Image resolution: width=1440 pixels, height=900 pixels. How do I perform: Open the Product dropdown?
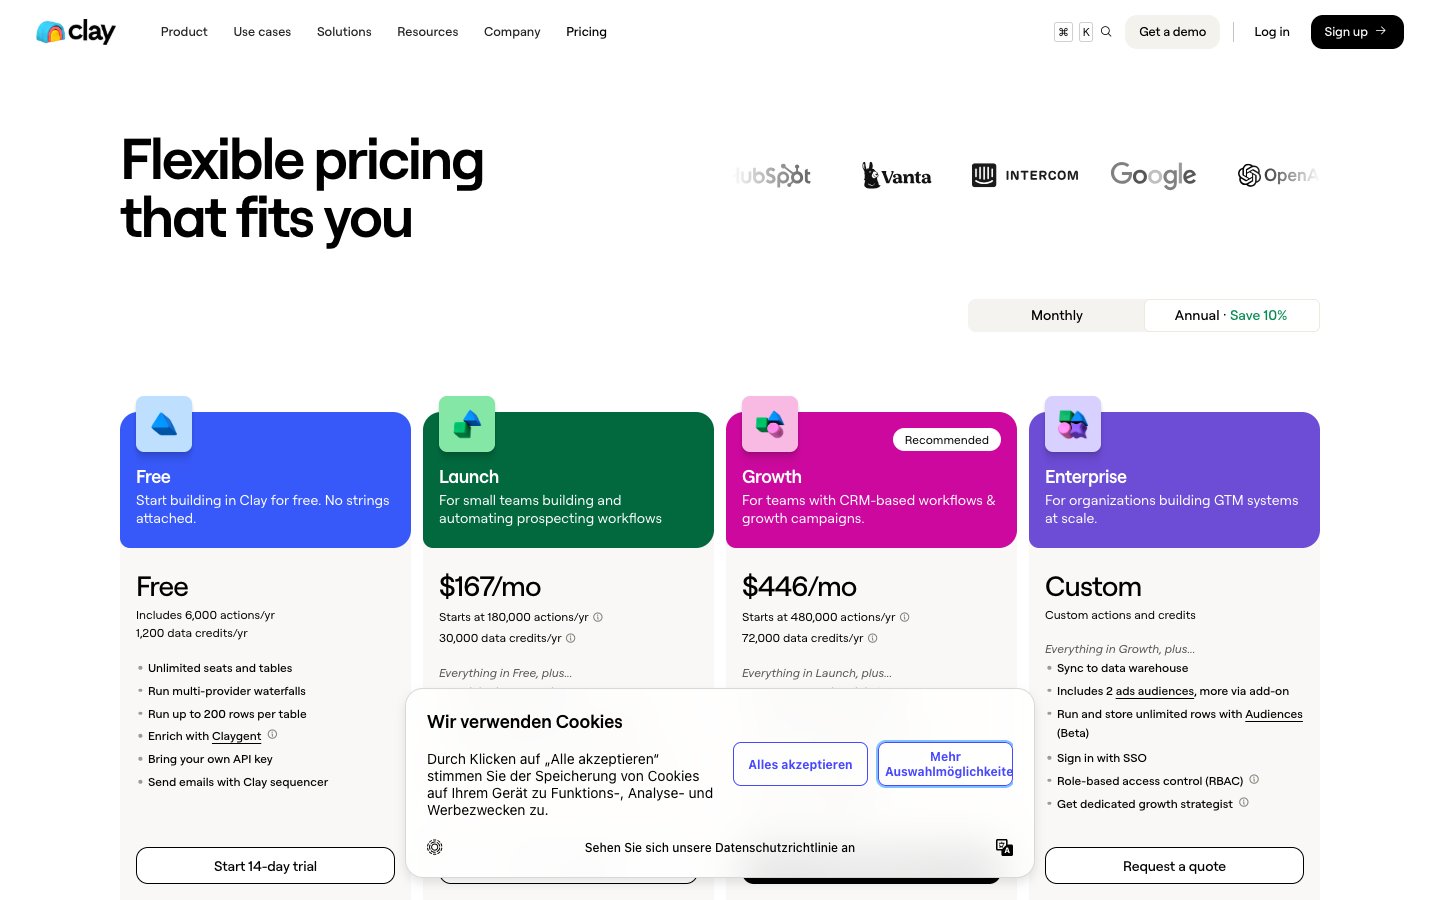[x=184, y=31]
